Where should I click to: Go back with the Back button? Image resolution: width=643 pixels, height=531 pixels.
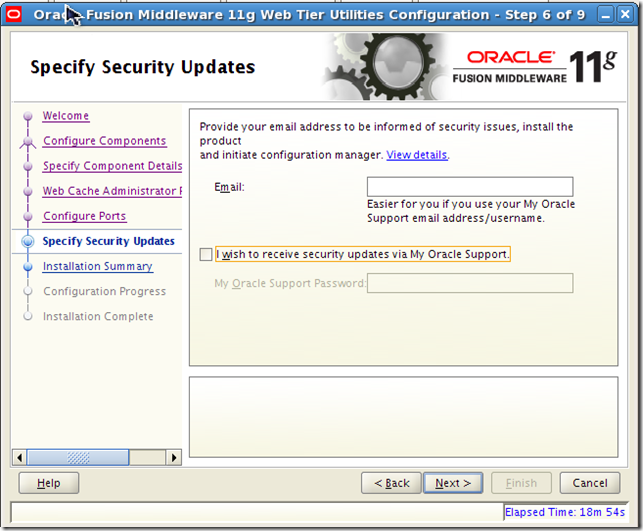391,483
